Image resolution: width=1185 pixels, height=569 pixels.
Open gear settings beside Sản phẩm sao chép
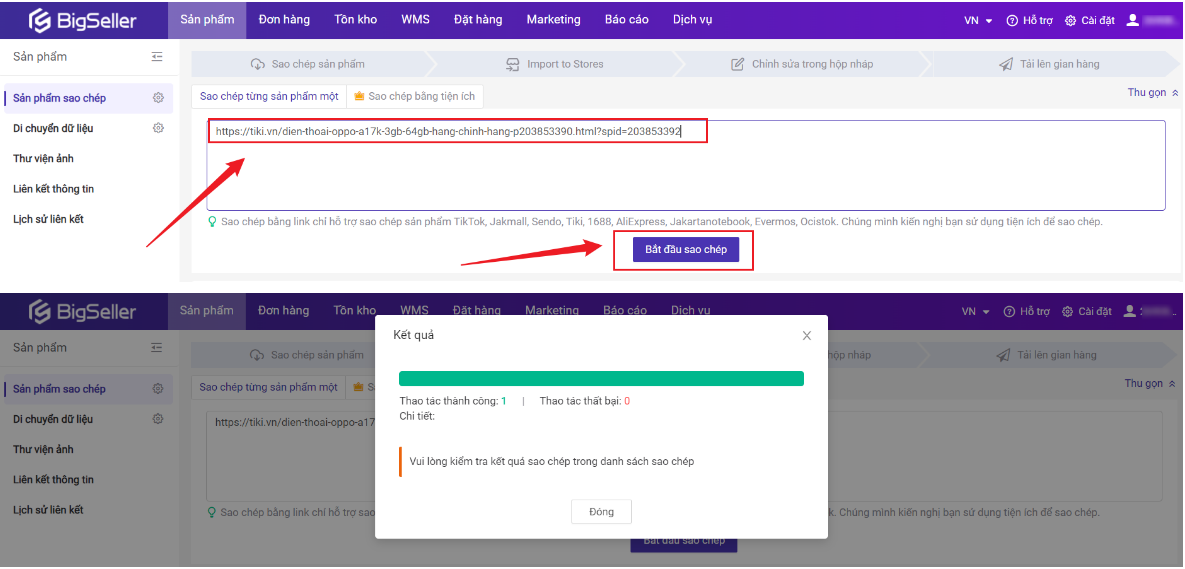coord(158,98)
